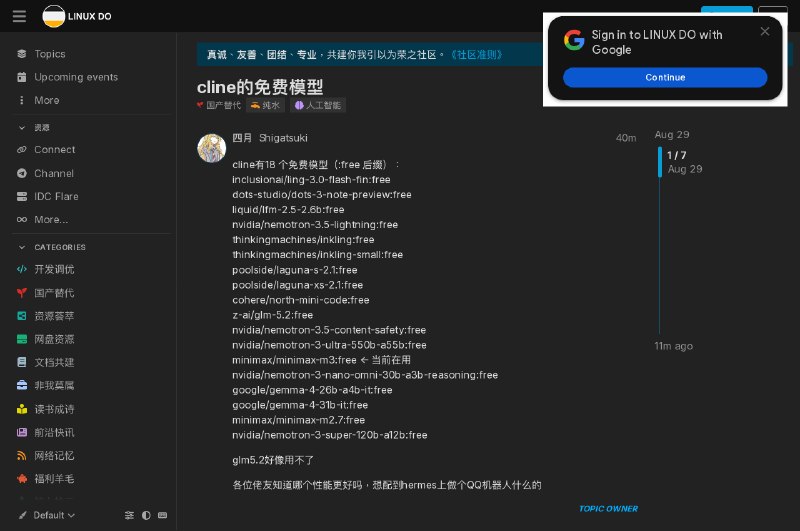Screen dimensions: 800x531
Task: Click the Connect link icon
Action: point(21,149)
